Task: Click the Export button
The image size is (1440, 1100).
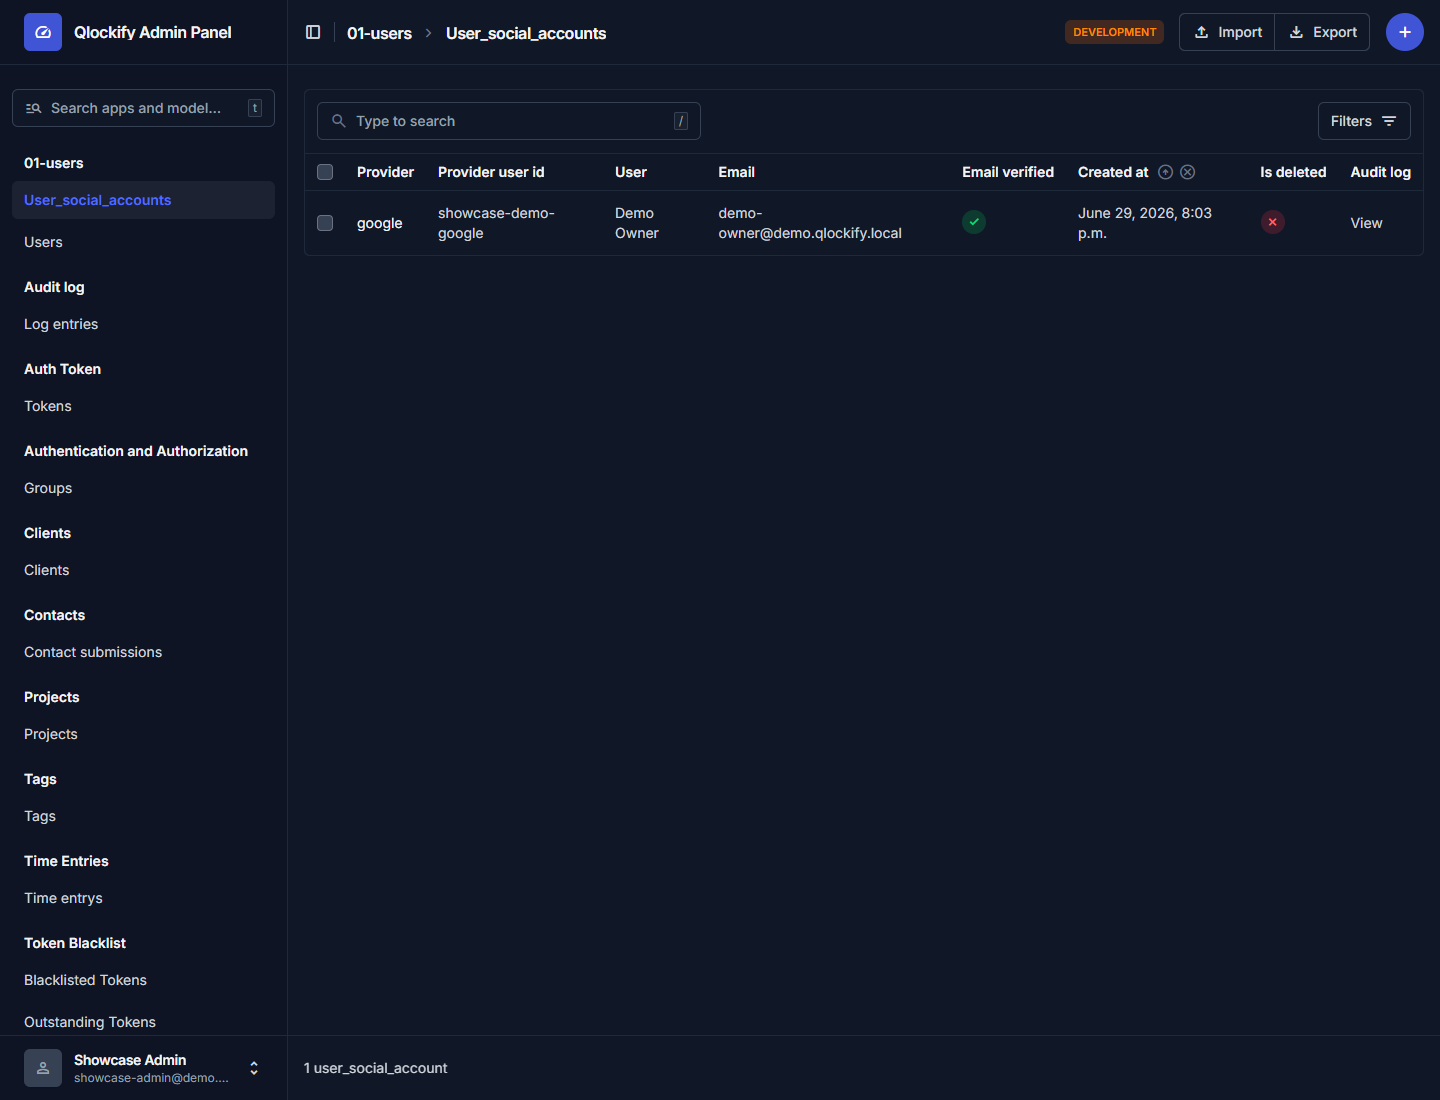Action: tap(1322, 32)
